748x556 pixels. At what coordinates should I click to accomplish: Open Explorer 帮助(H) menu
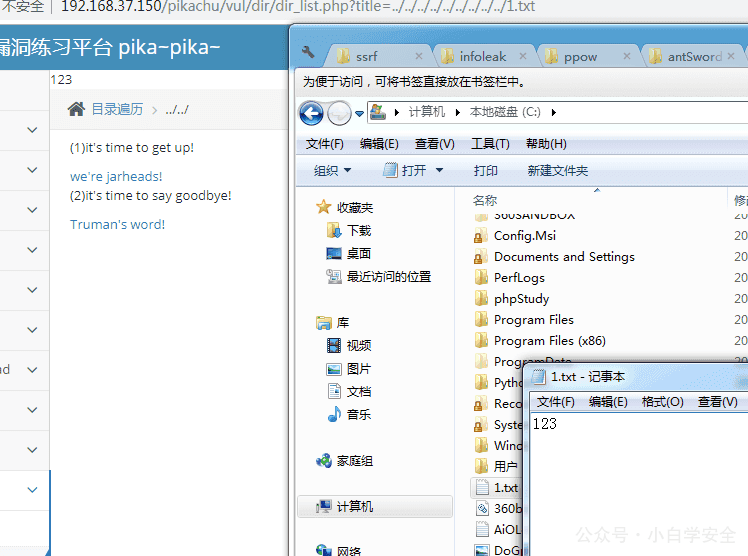click(x=546, y=144)
